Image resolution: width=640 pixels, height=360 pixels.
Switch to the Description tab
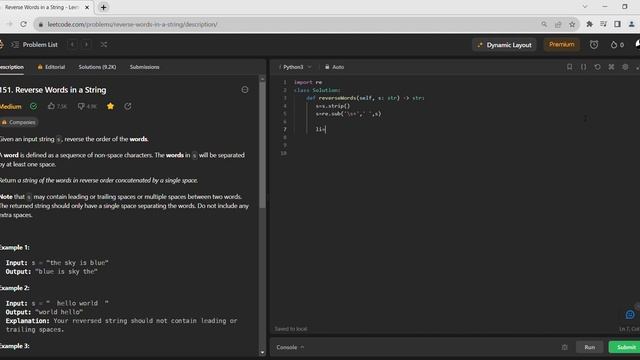pyautogui.click(x=11, y=67)
